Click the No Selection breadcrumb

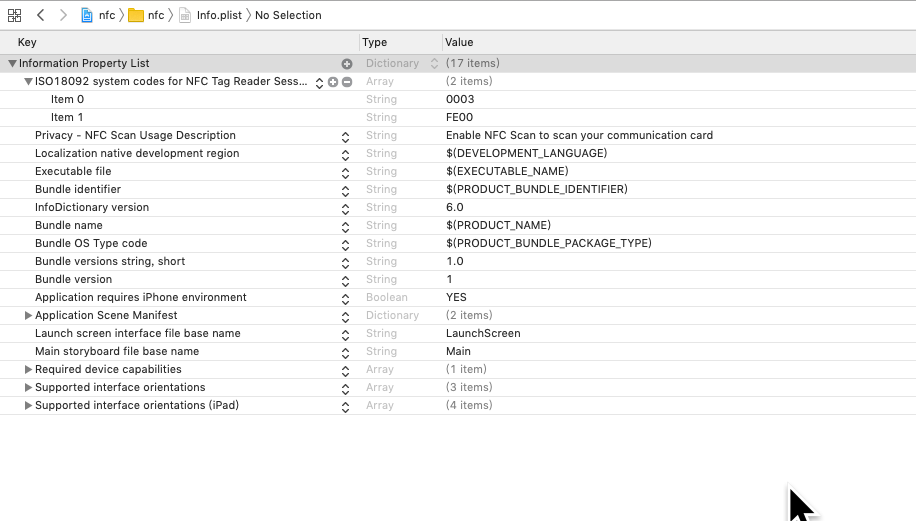288,15
